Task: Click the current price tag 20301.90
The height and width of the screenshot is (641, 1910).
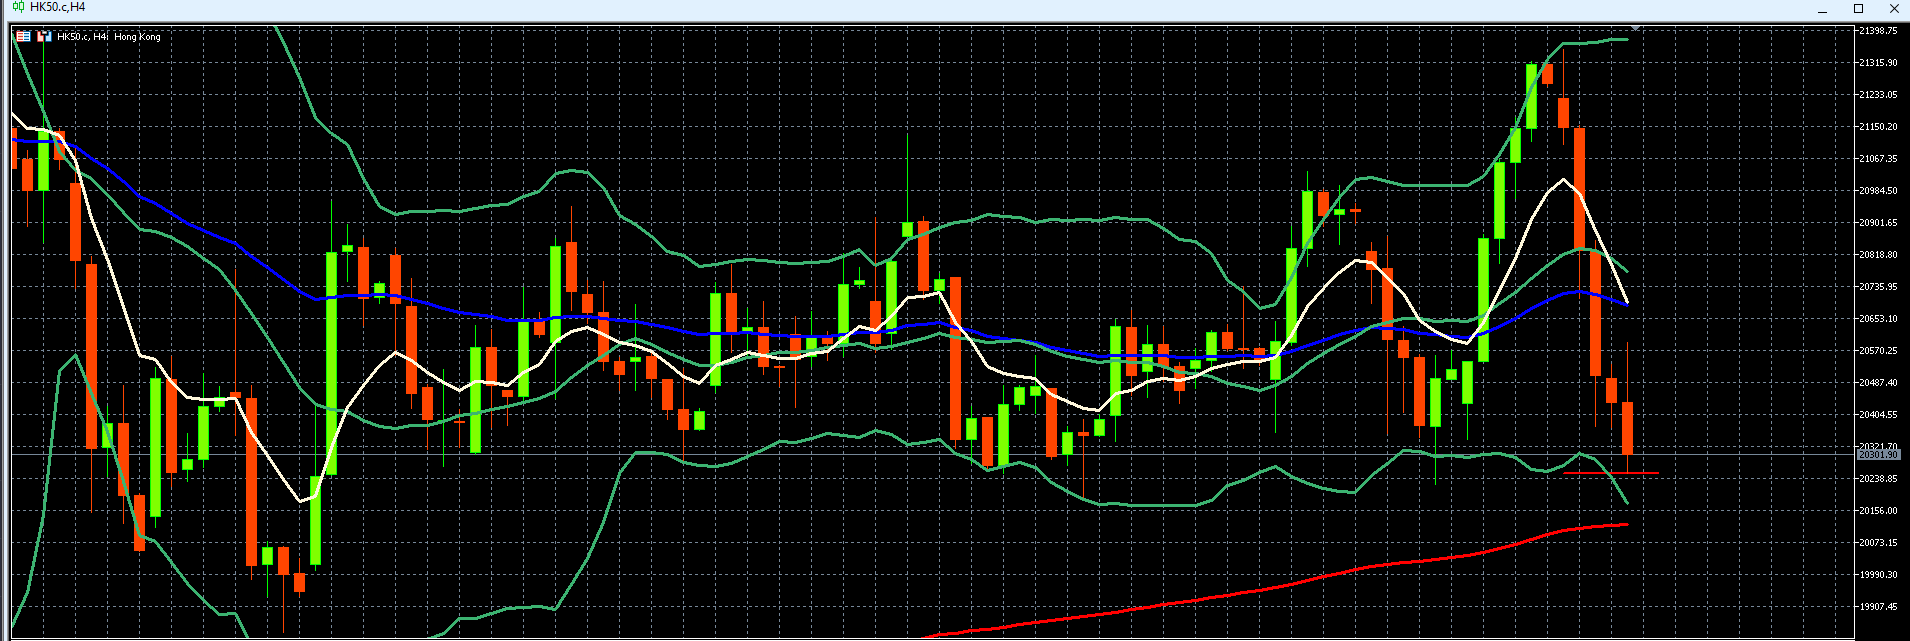Action: (1878, 455)
